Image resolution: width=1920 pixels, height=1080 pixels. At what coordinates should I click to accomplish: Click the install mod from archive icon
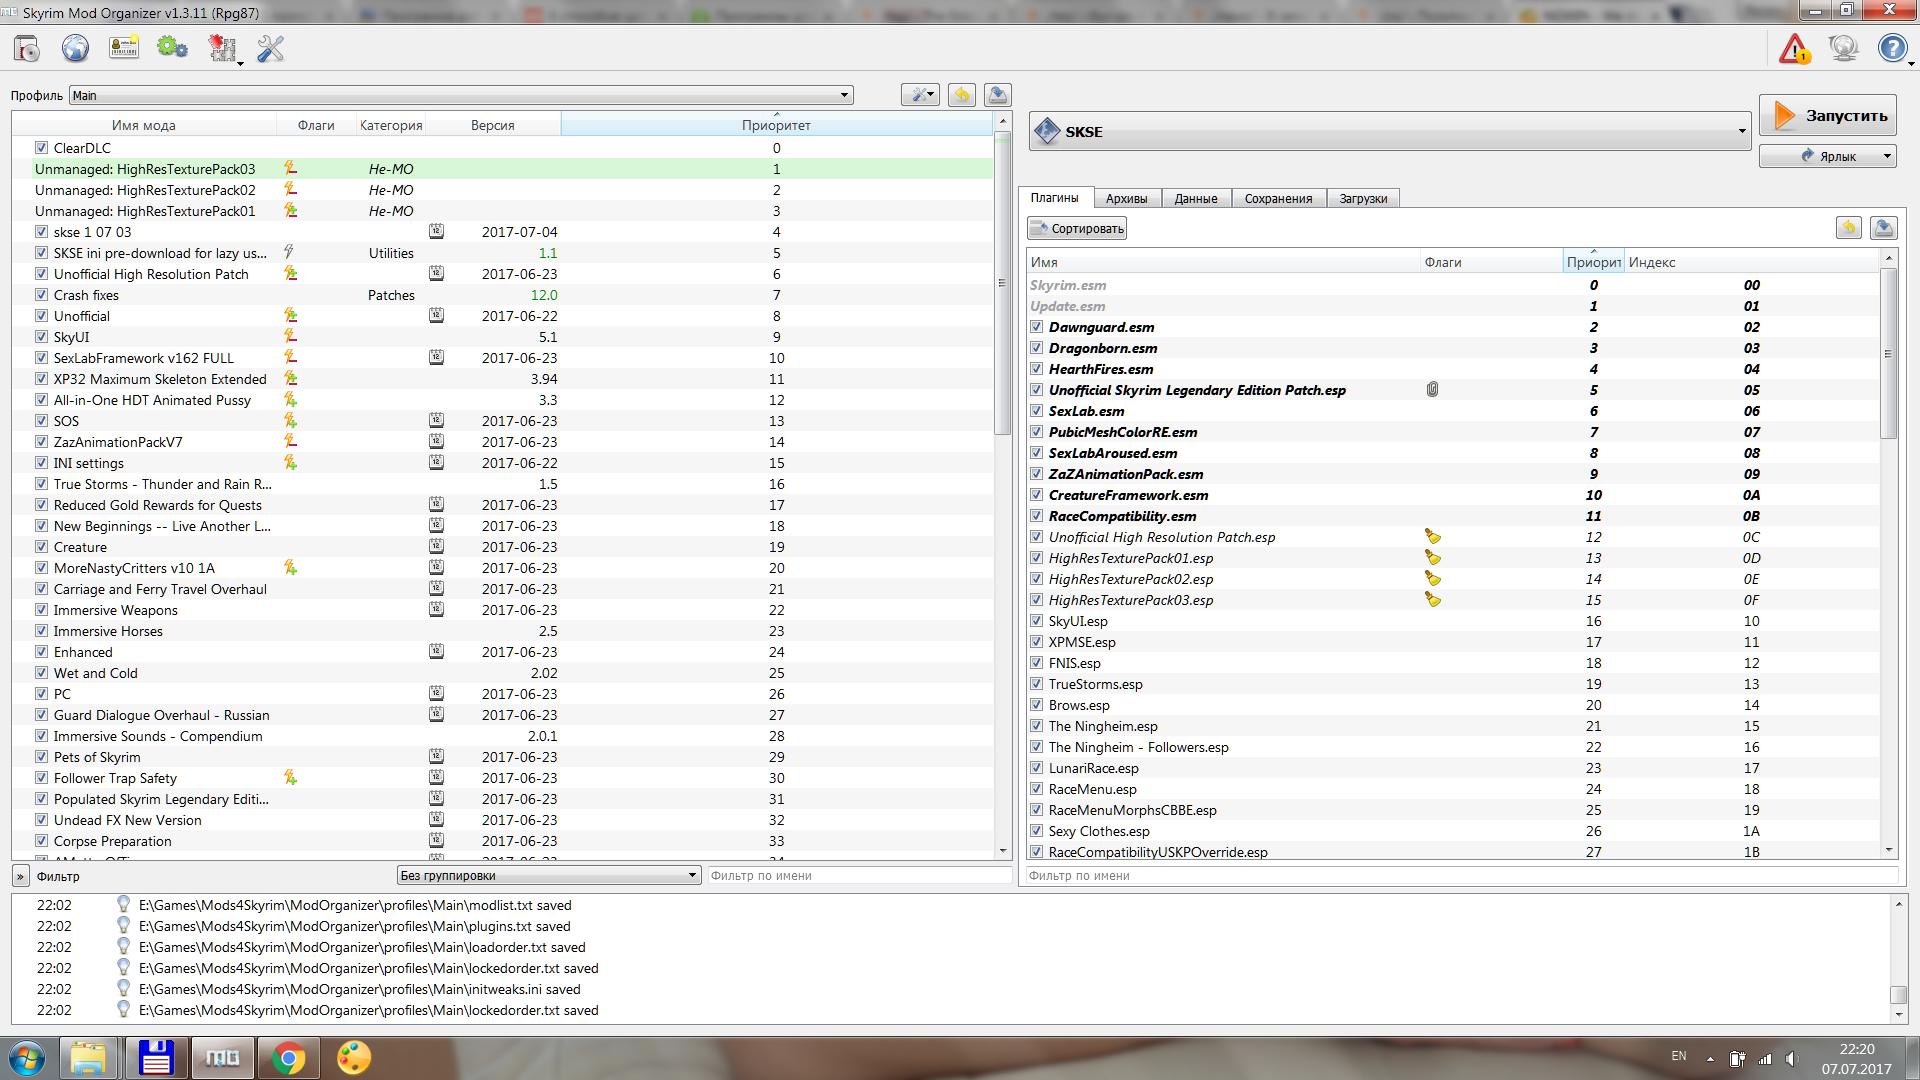[27, 48]
